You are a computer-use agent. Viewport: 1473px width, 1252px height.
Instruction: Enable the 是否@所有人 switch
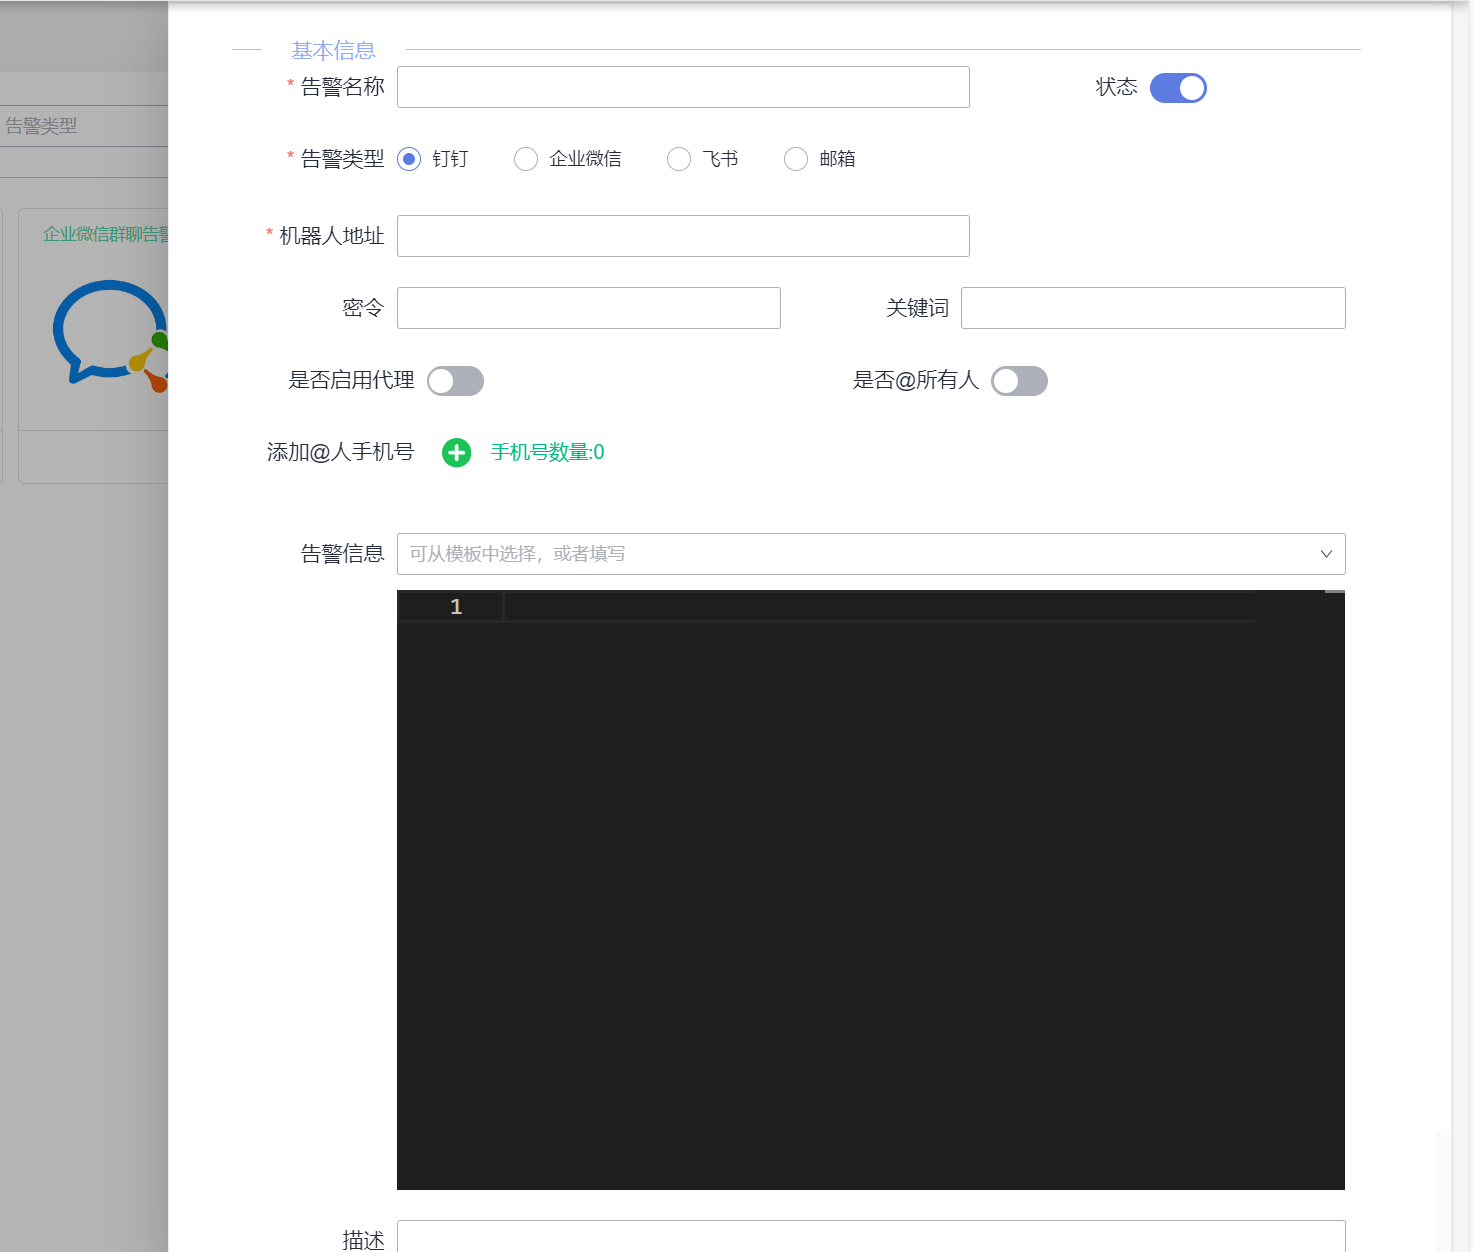pyautogui.click(x=1019, y=381)
